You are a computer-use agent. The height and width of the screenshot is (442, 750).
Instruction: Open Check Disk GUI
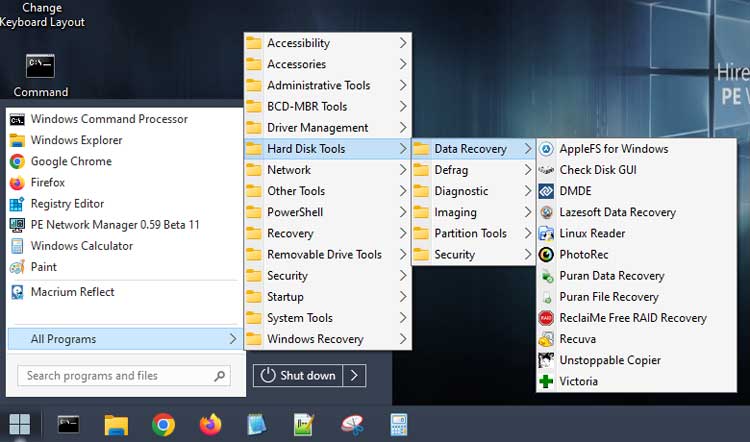[x=636, y=170]
